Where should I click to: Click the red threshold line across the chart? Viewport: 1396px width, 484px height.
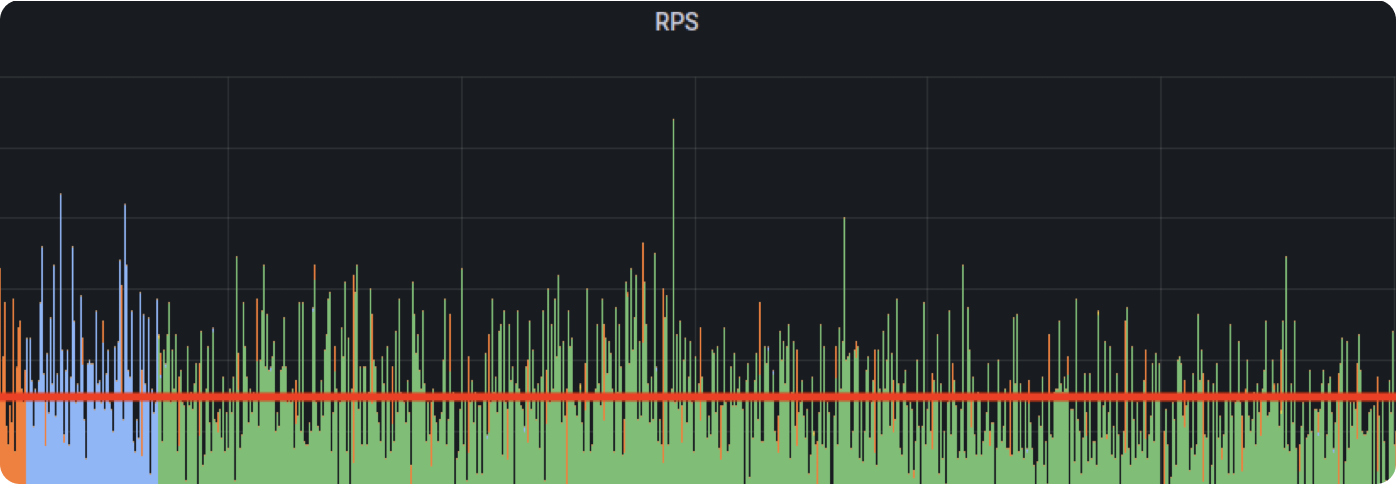pyautogui.click(x=698, y=397)
